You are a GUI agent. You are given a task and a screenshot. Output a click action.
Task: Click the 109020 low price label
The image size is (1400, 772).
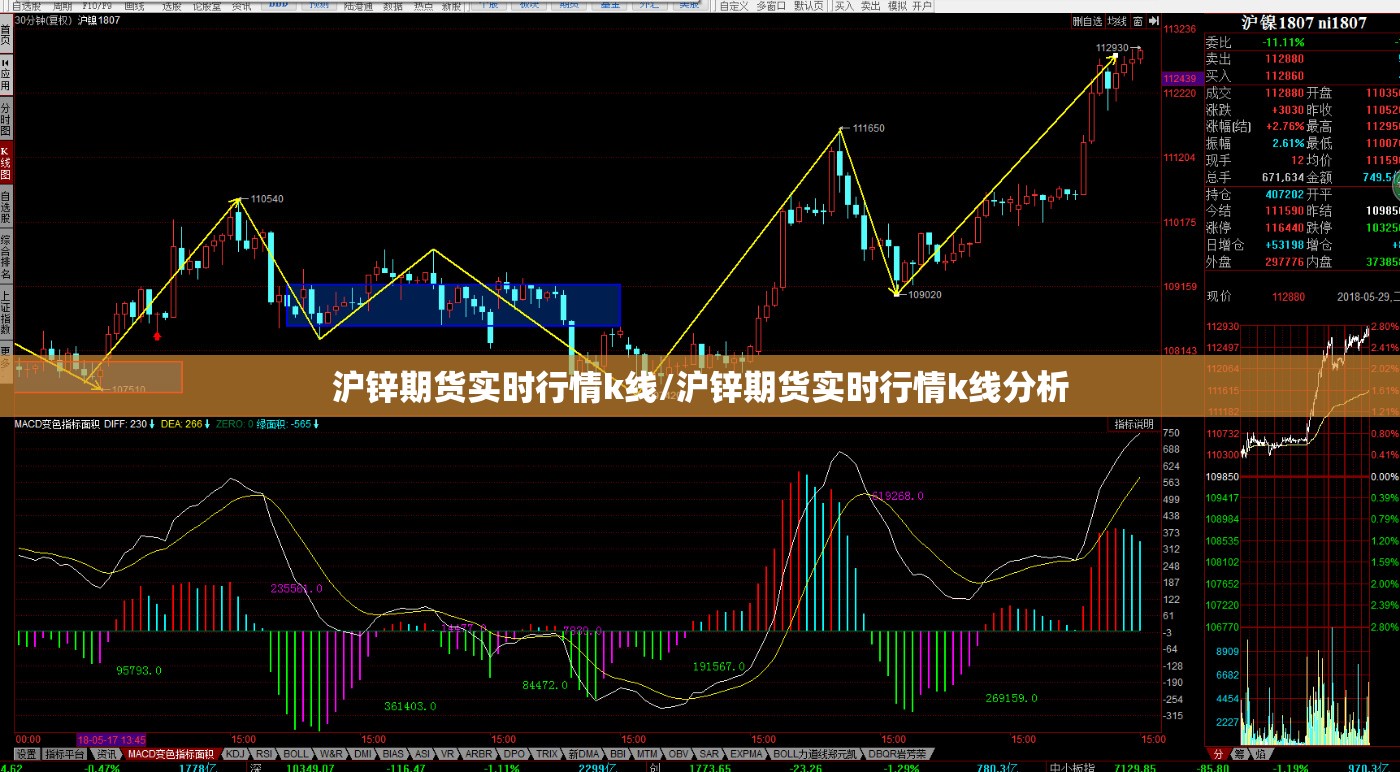(925, 295)
